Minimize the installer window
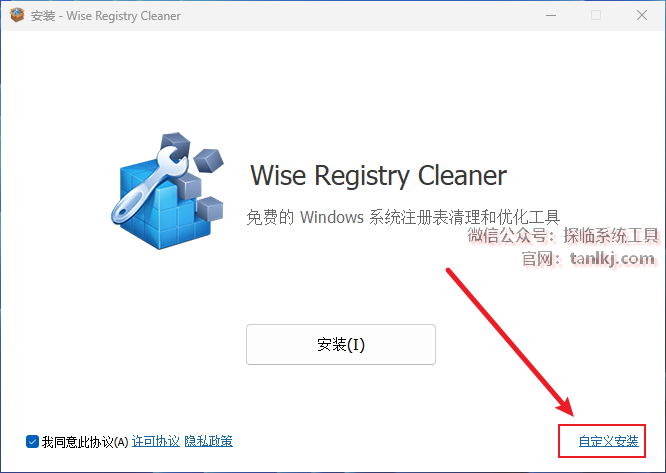 click(551, 15)
